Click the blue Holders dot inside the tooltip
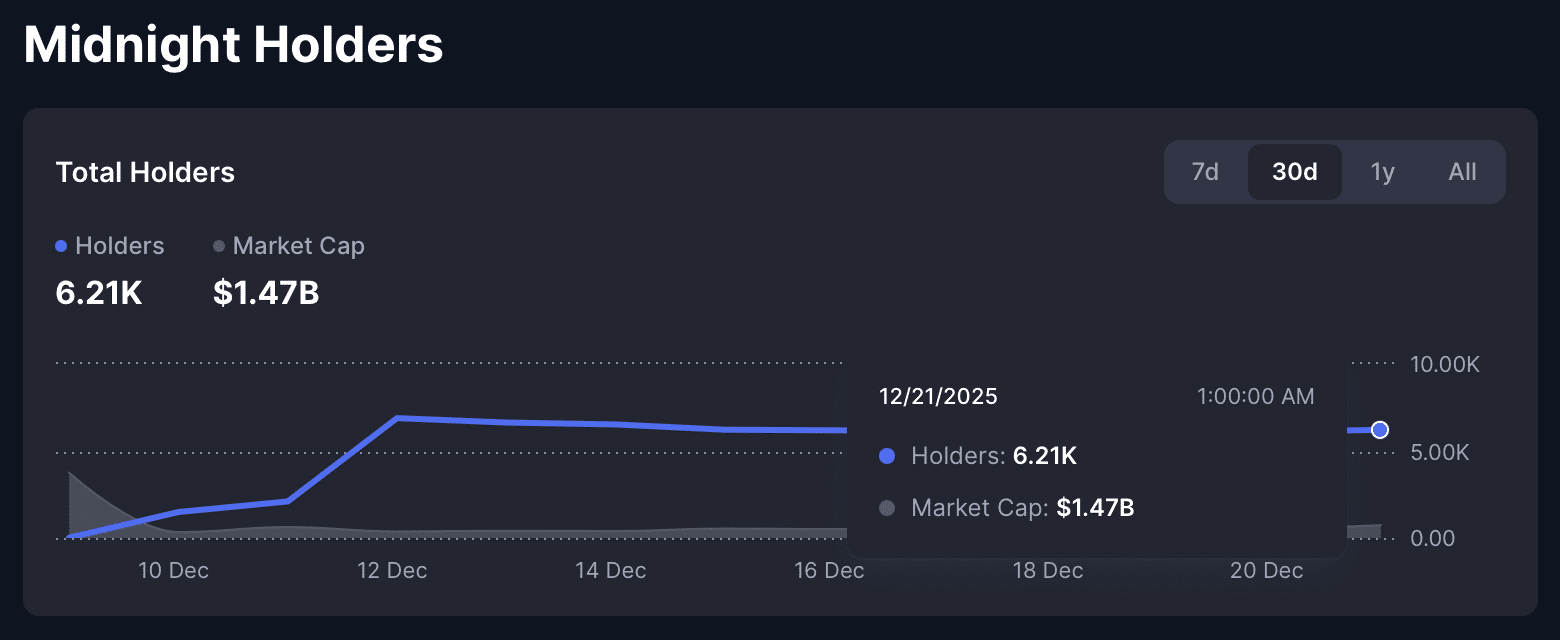This screenshot has width=1560, height=640. click(x=886, y=456)
